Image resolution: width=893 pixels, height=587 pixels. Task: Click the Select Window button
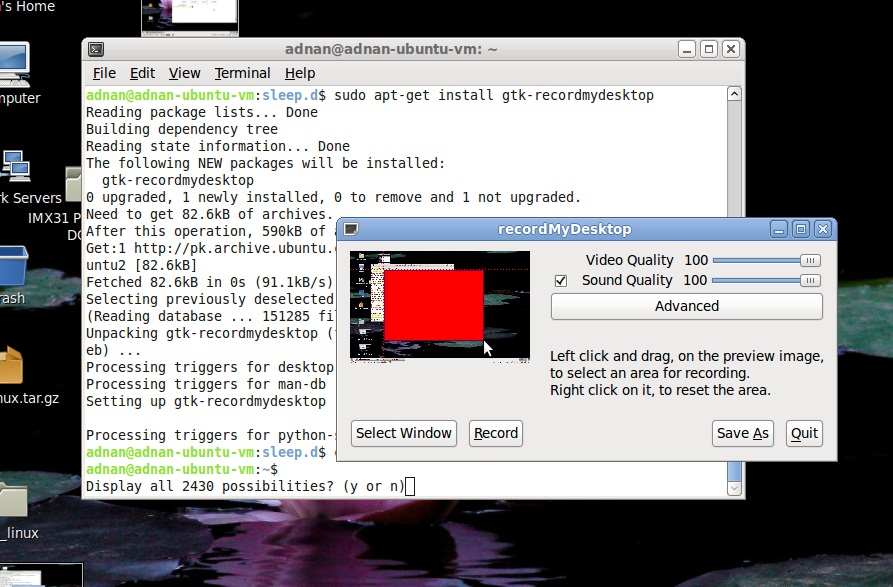coord(404,433)
